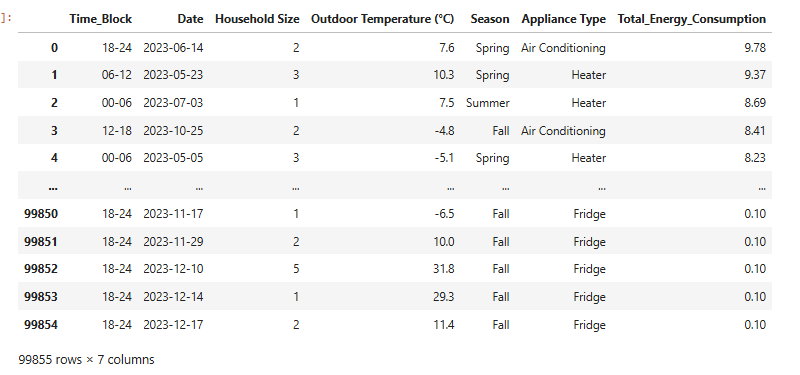Screen dimensions: 800x375
Task: Select row index 99850
Action: click(41, 214)
